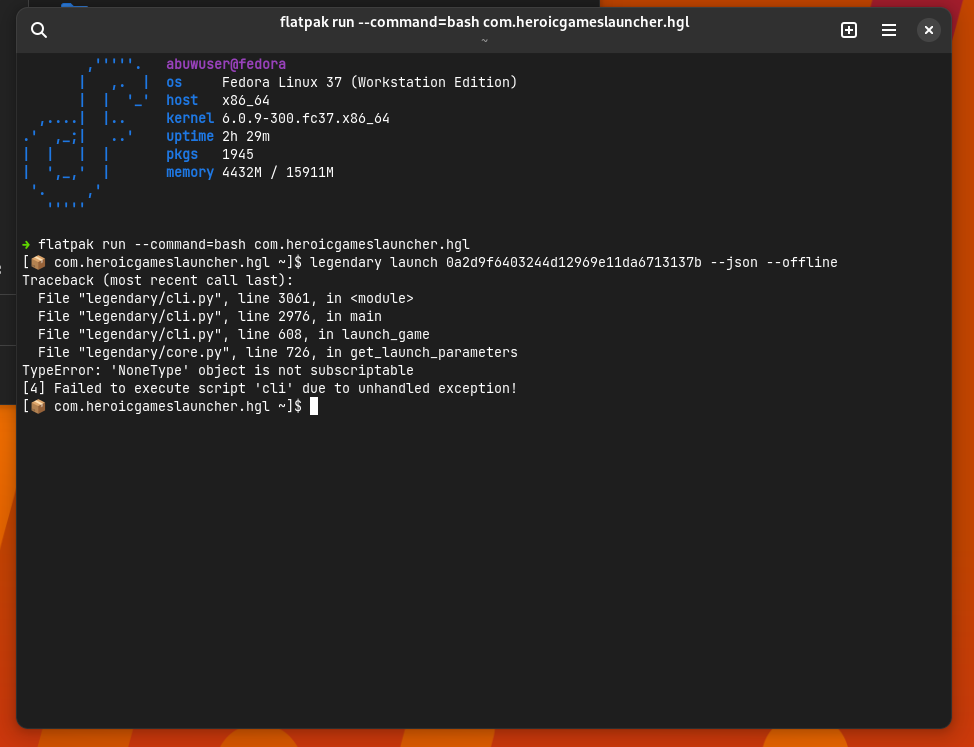The width and height of the screenshot is (974, 747).
Task: Click traceback line 'line 2976, in main'
Action: pos(310,317)
